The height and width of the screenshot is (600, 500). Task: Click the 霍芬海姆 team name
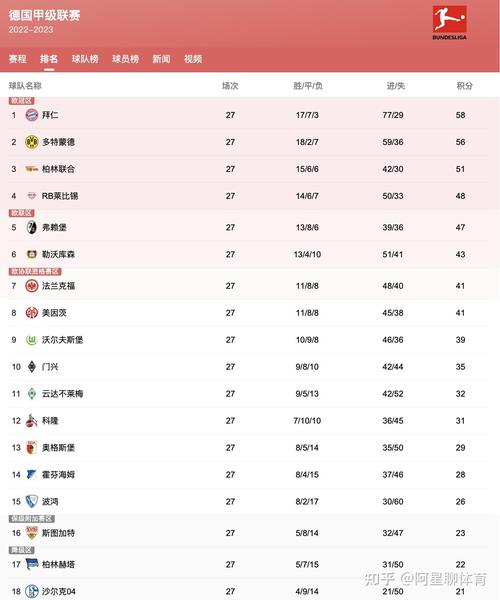tap(59, 474)
